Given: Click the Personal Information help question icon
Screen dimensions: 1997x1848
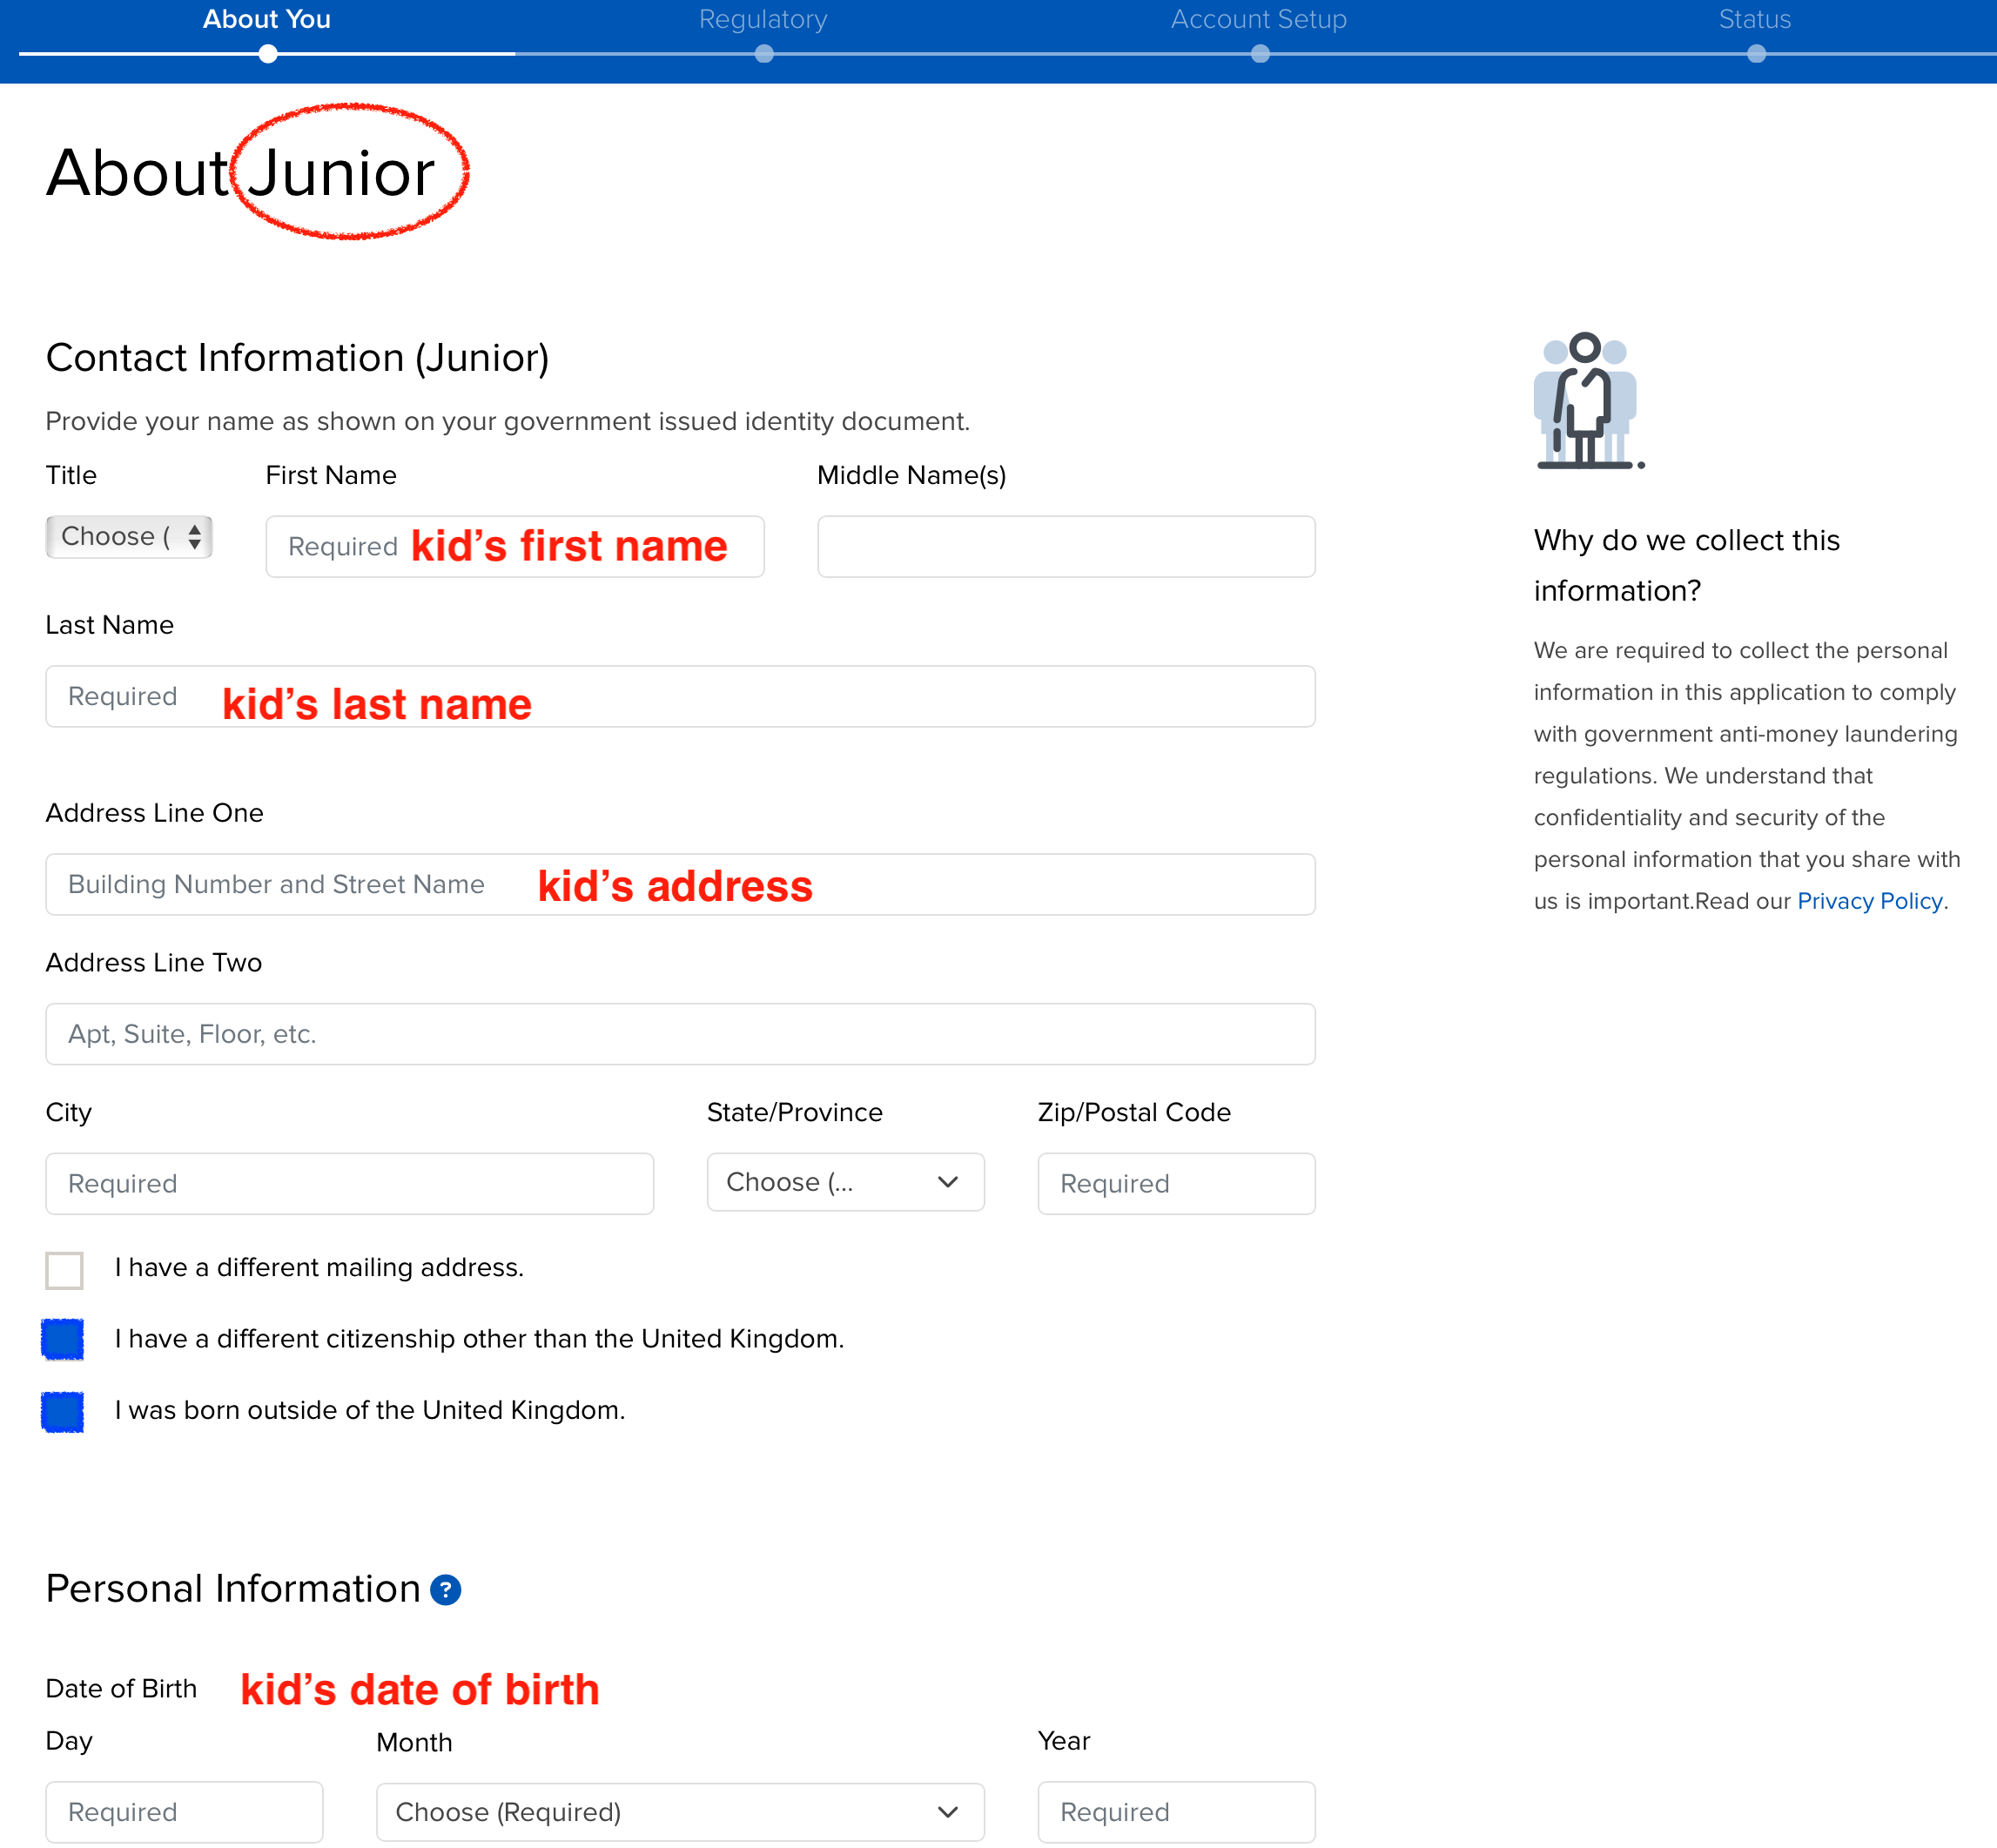Looking at the screenshot, I should tap(445, 1589).
